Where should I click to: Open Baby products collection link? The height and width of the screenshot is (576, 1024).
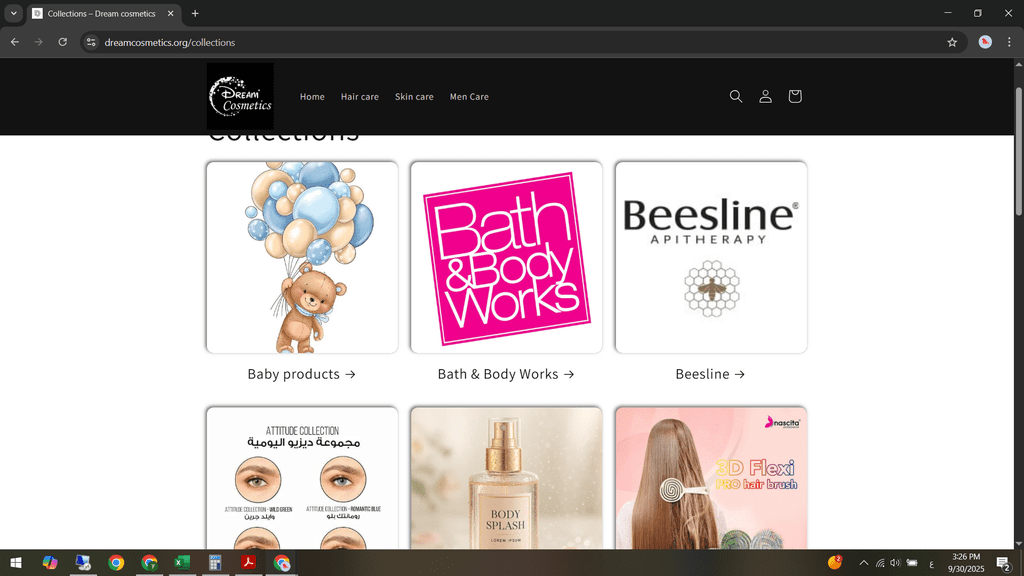tap(302, 374)
